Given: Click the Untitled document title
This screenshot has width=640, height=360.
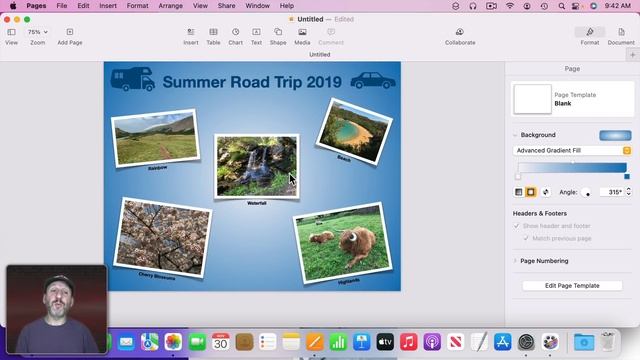Looking at the screenshot, I should point(310,19).
